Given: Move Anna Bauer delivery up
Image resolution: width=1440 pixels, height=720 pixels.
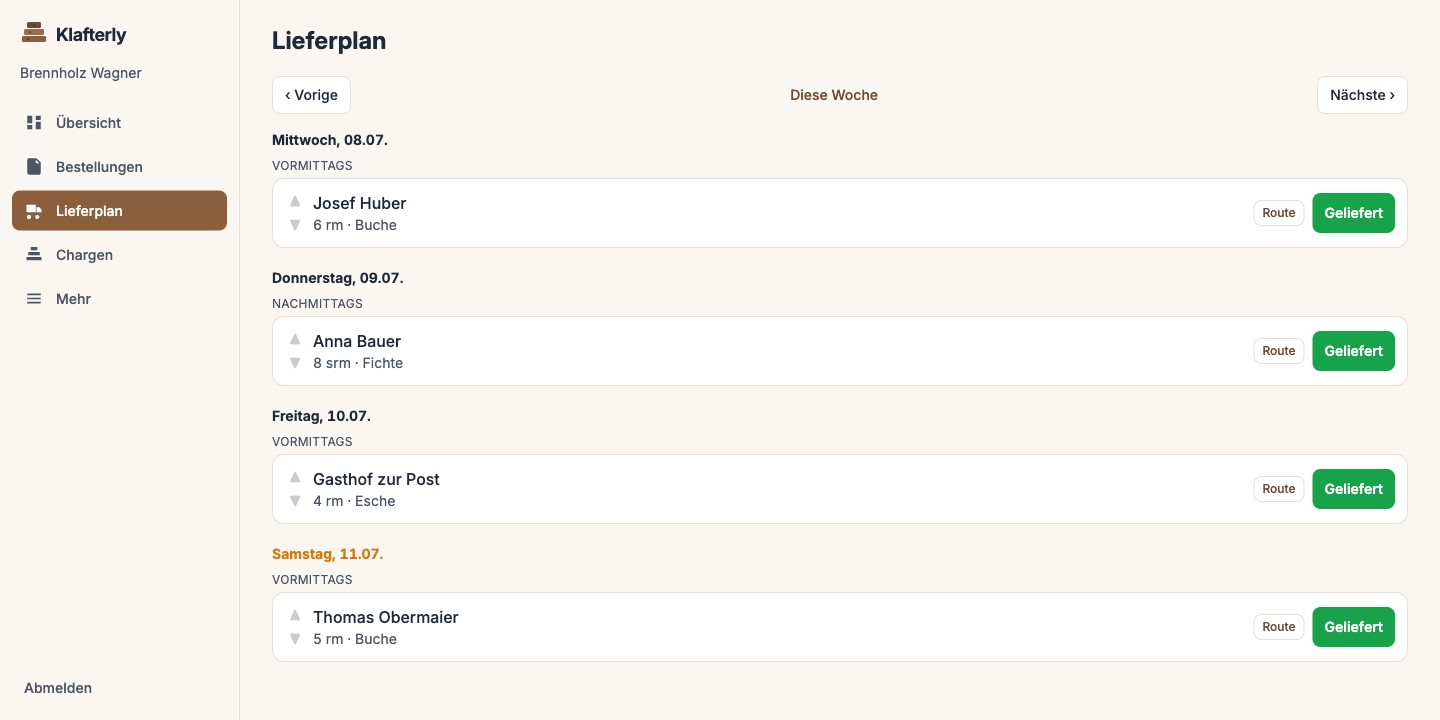Looking at the screenshot, I should click(295, 340).
